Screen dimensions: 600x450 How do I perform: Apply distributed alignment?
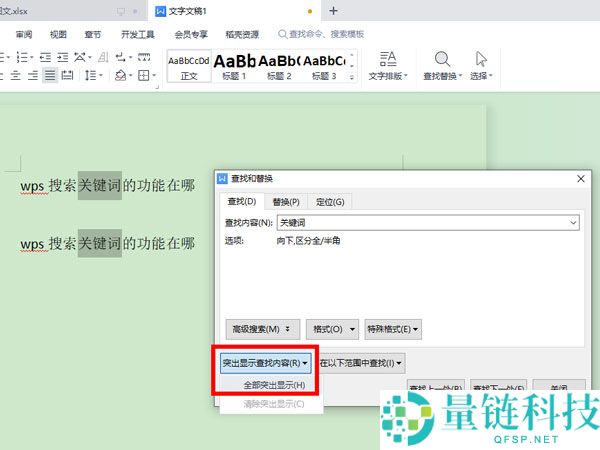(67, 75)
